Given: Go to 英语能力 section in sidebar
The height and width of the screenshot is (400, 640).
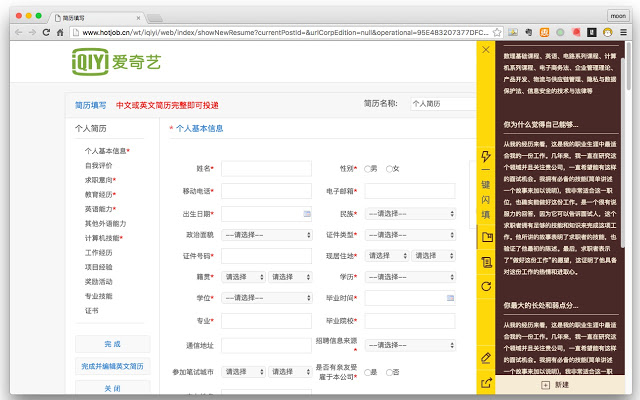Looking at the screenshot, I should pyautogui.click(x=100, y=209).
